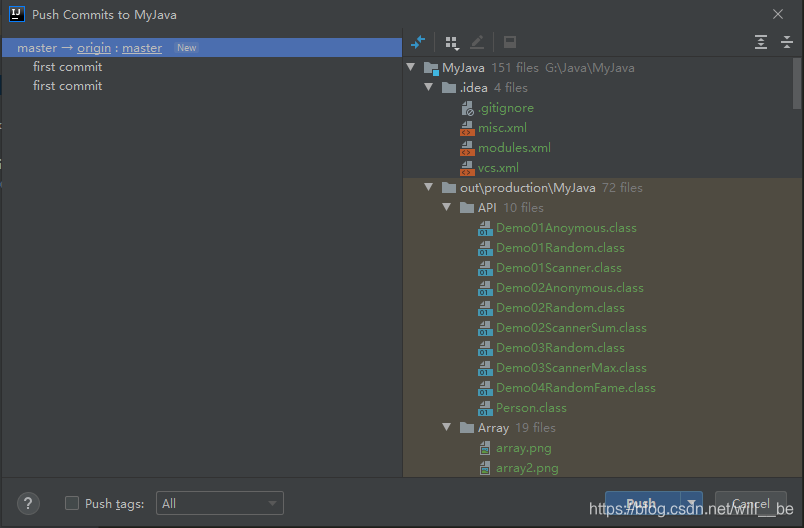Click the out\production\MyJava folder icon
This screenshot has width=804, height=528.
tap(449, 188)
